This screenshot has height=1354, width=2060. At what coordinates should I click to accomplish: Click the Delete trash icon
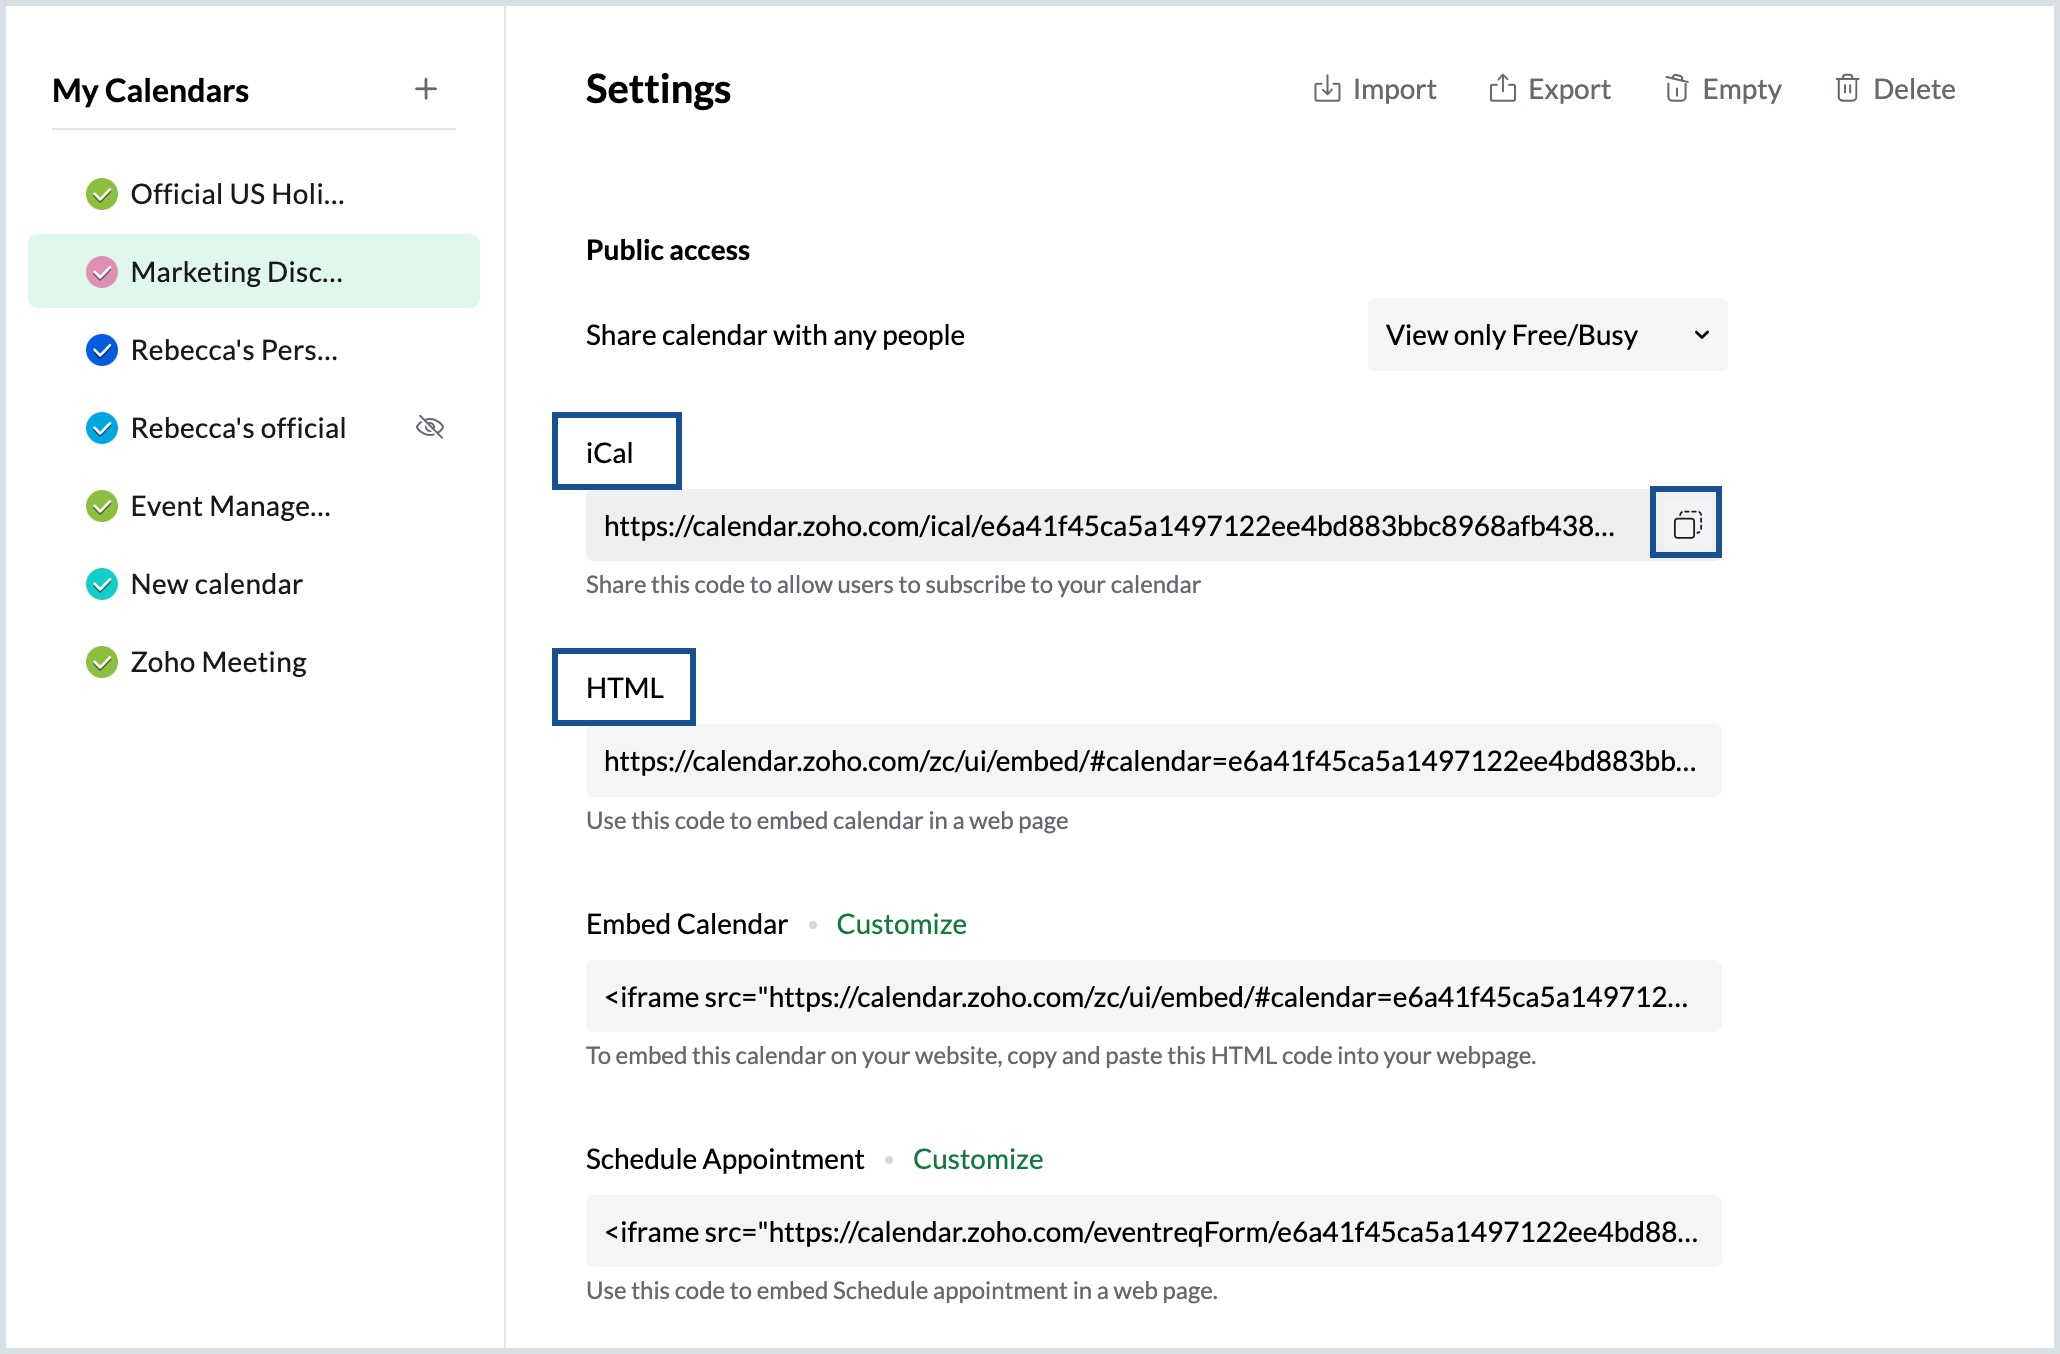(1847, 89)
